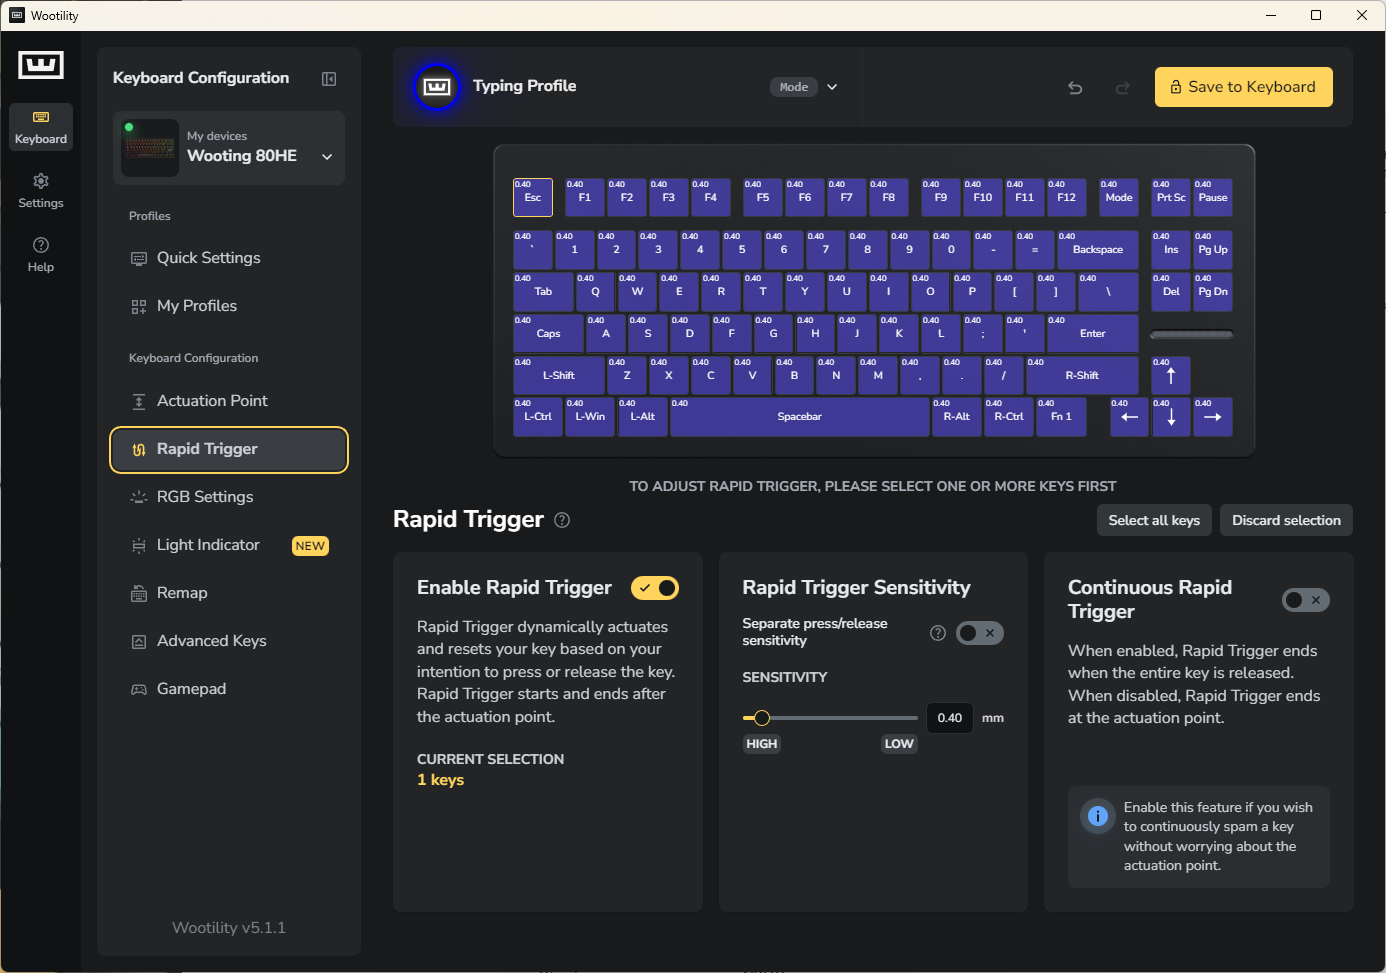Image resolution: width=1386 pixels, height=973 pixels.
Task: Select the Esc key on keyboard layout
Action: tap(533, 197)
